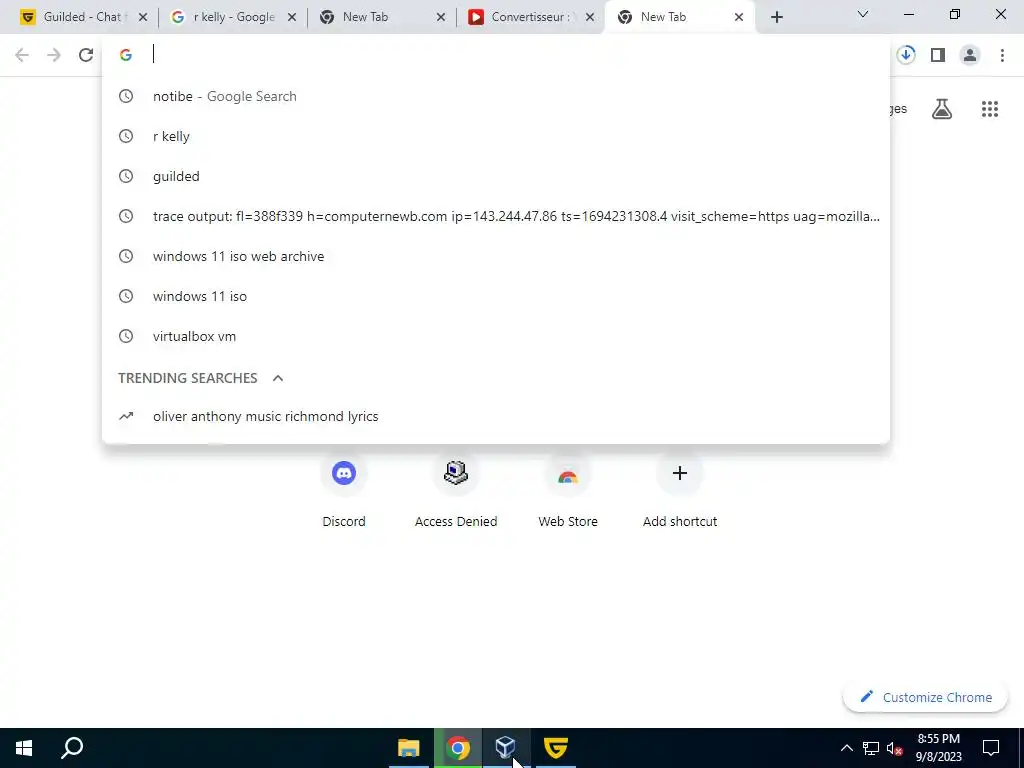Close the r kelly - Google tab
Screen dimensions: 1024x768
[292, 17]
